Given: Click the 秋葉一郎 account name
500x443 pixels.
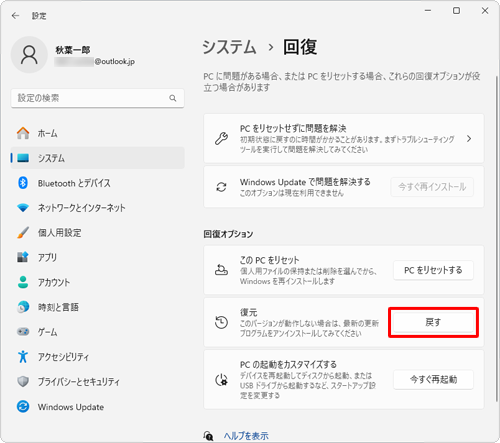Looking at the screenshot, I should 73,50.
